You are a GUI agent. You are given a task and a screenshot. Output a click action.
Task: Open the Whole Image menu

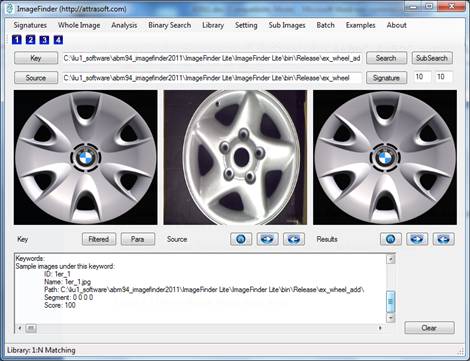point(79,25)
